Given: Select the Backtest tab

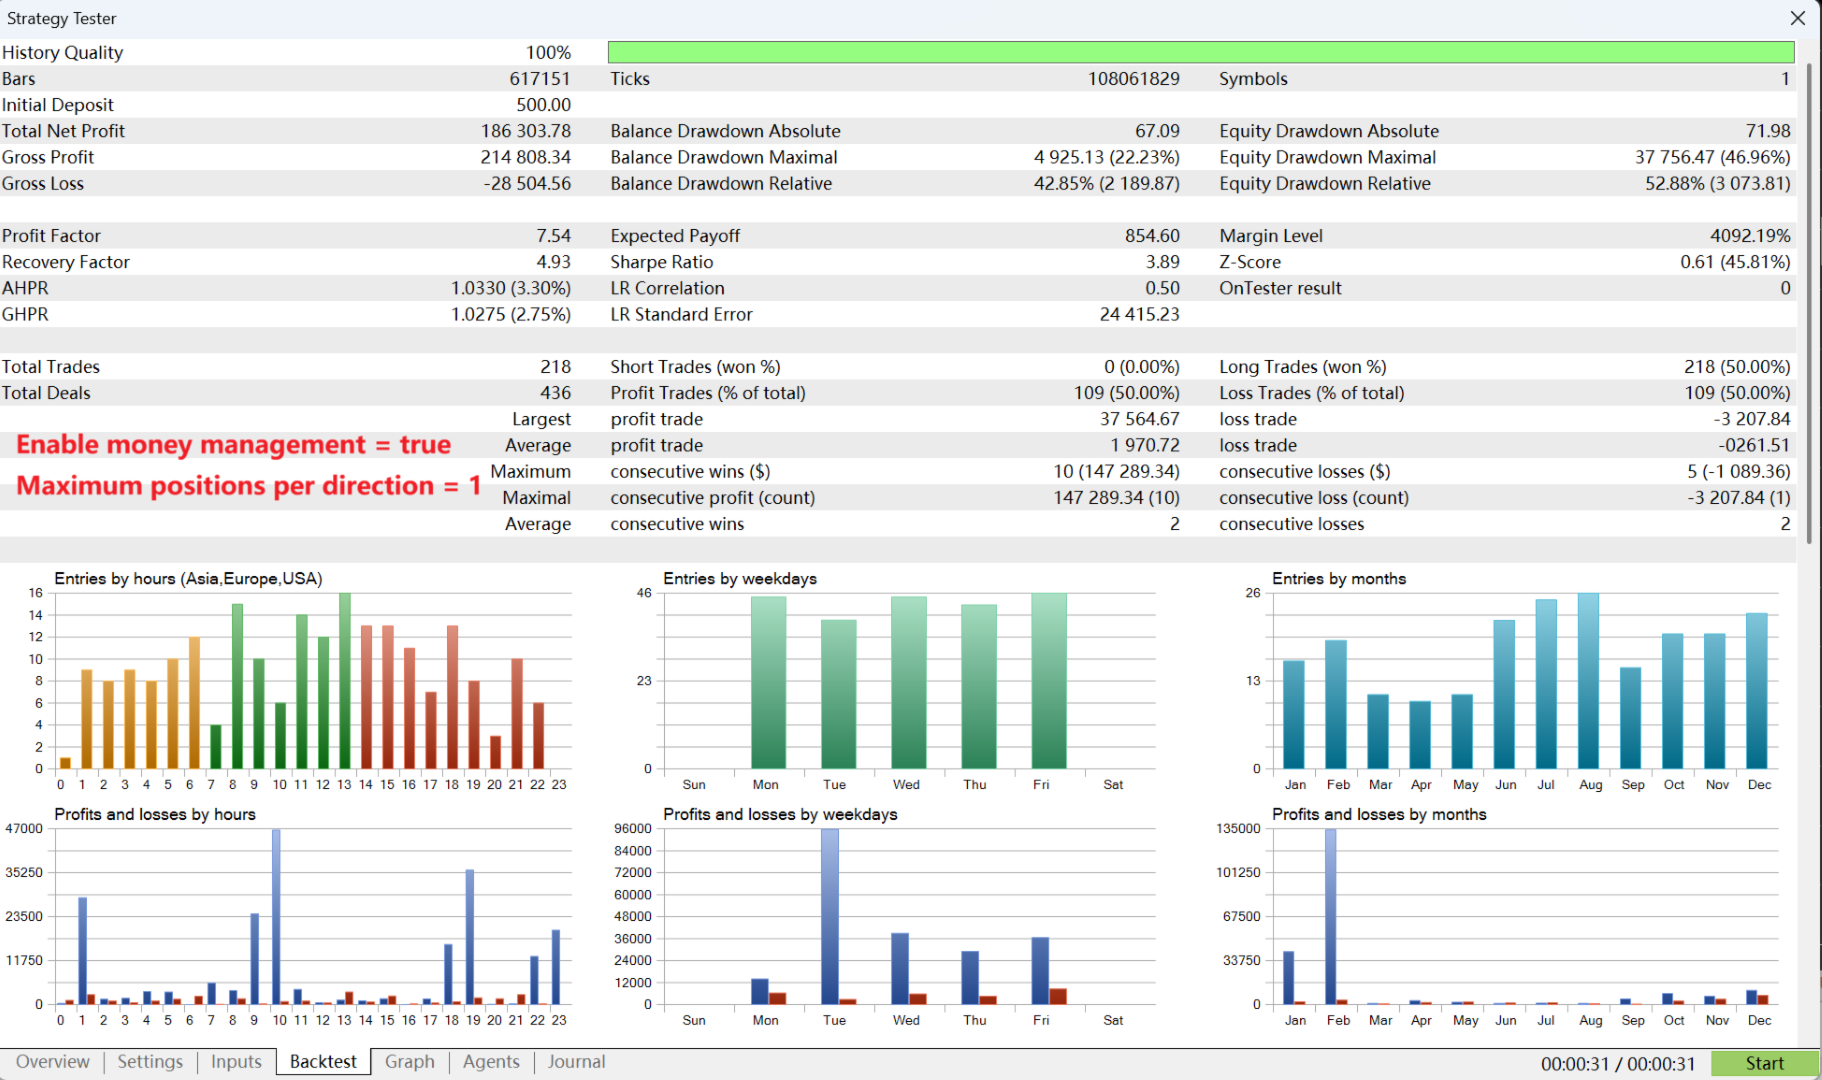Looking at the screenshot, I should 323,1062.
